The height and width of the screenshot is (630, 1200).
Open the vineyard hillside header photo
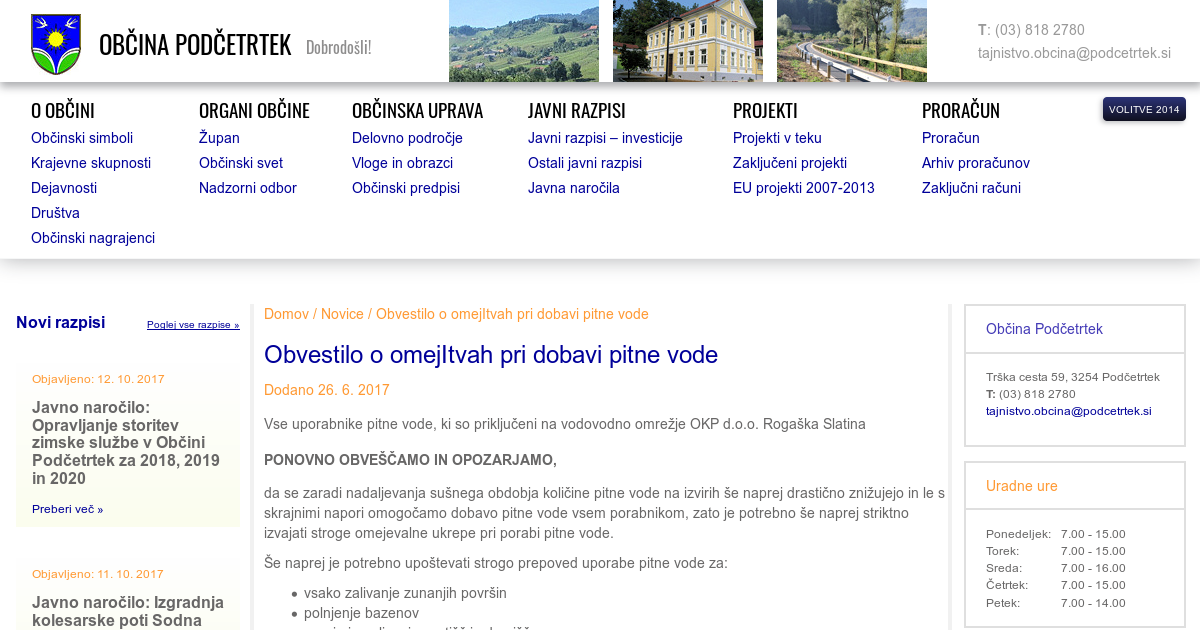coord(523,41)
